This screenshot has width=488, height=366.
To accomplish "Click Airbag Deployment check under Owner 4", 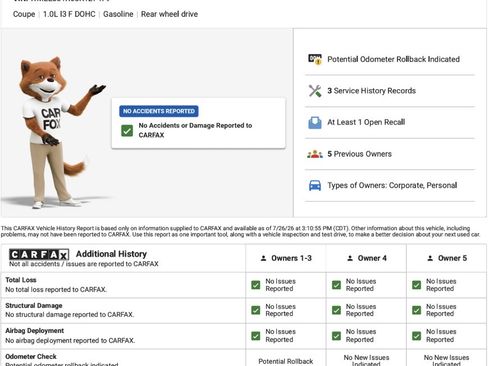I will click(336, 336).
